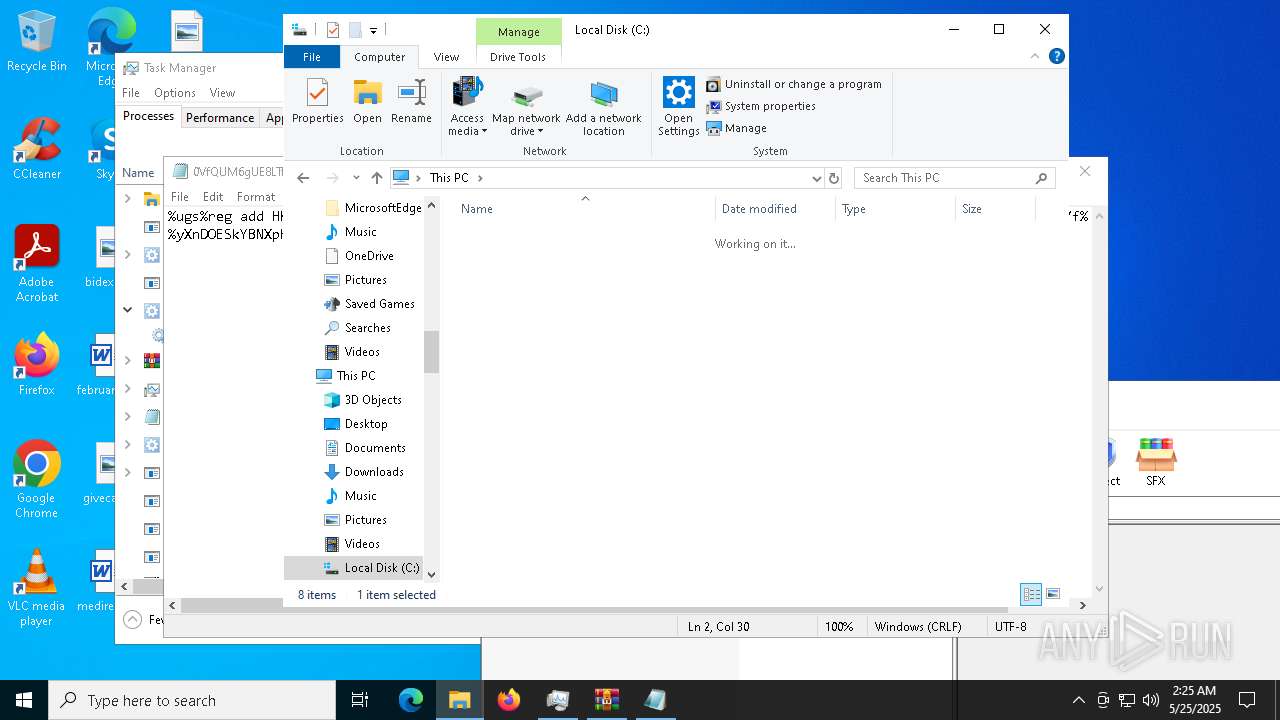Switch to the Computer ribbon tab
The image size is (1280, 720).
coord(380,57)
